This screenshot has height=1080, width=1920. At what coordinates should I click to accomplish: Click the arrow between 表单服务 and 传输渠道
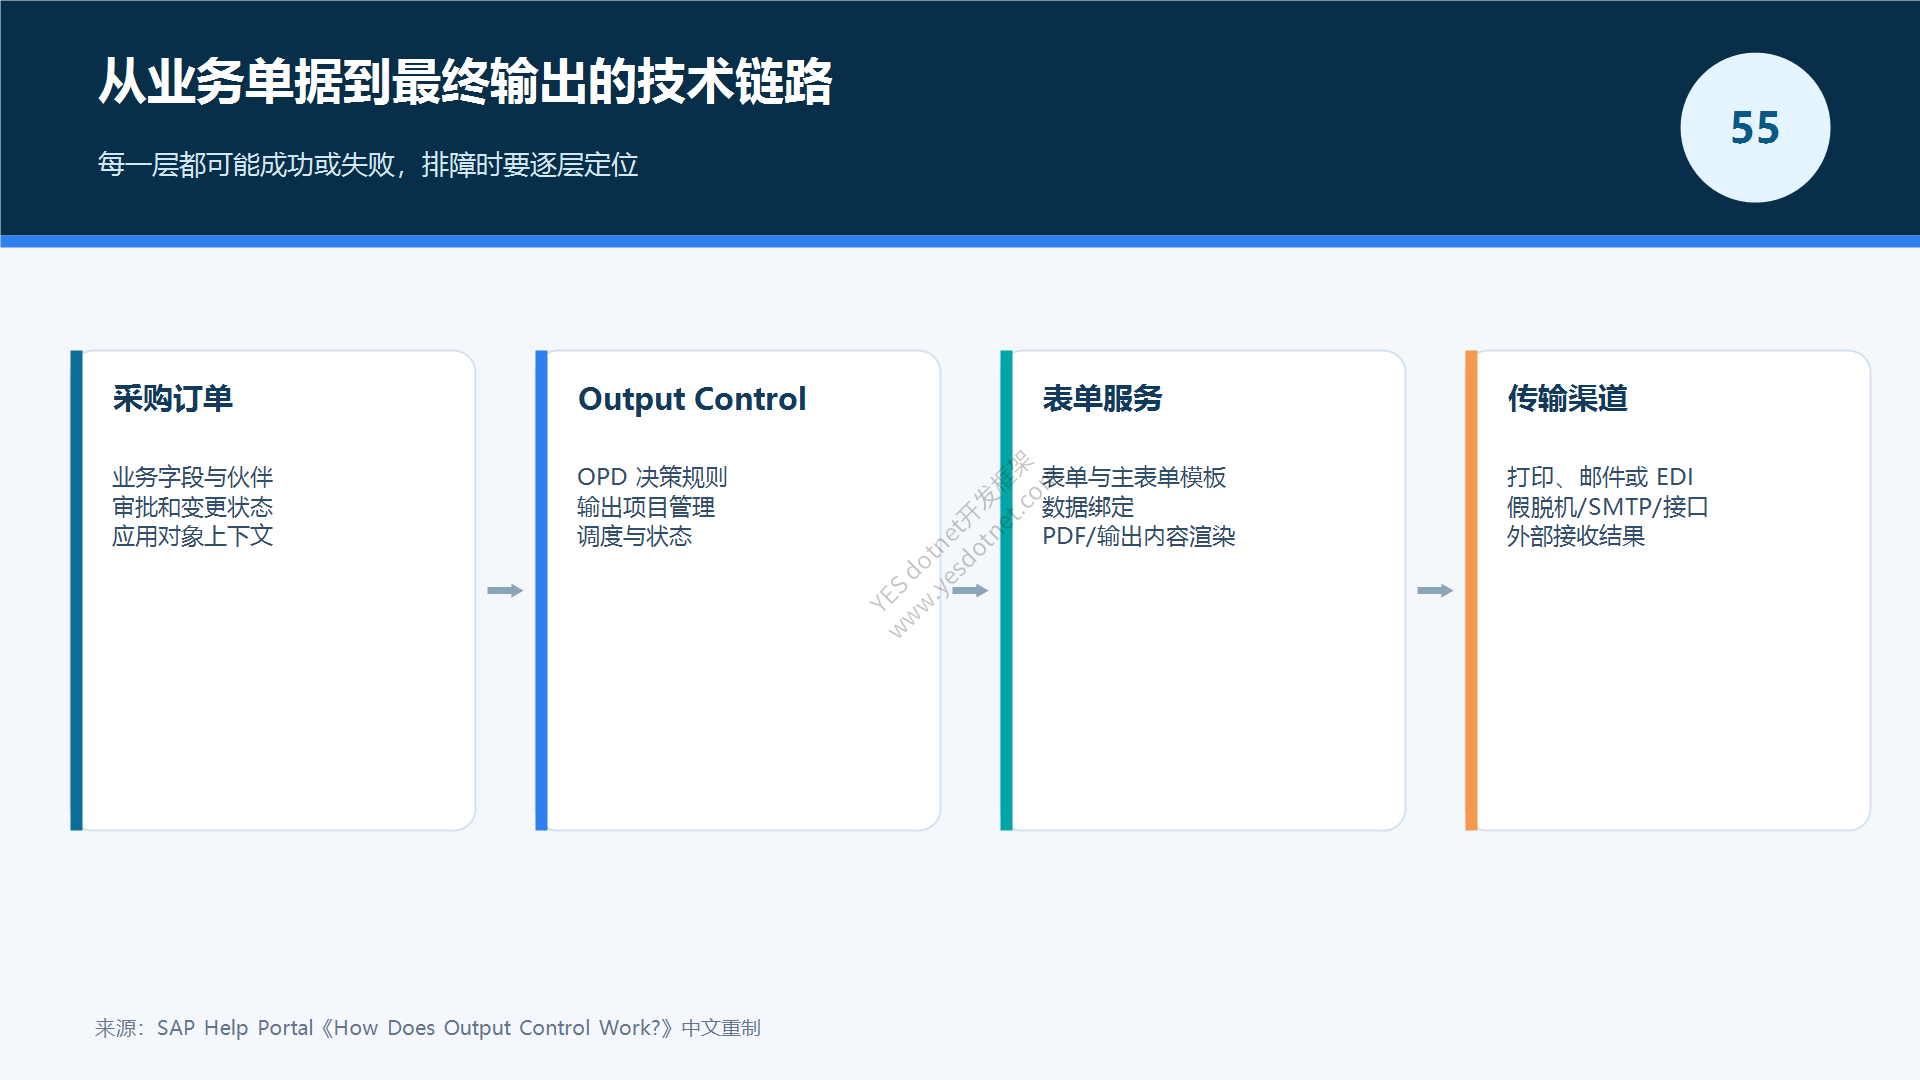[x=1435, y=591]
